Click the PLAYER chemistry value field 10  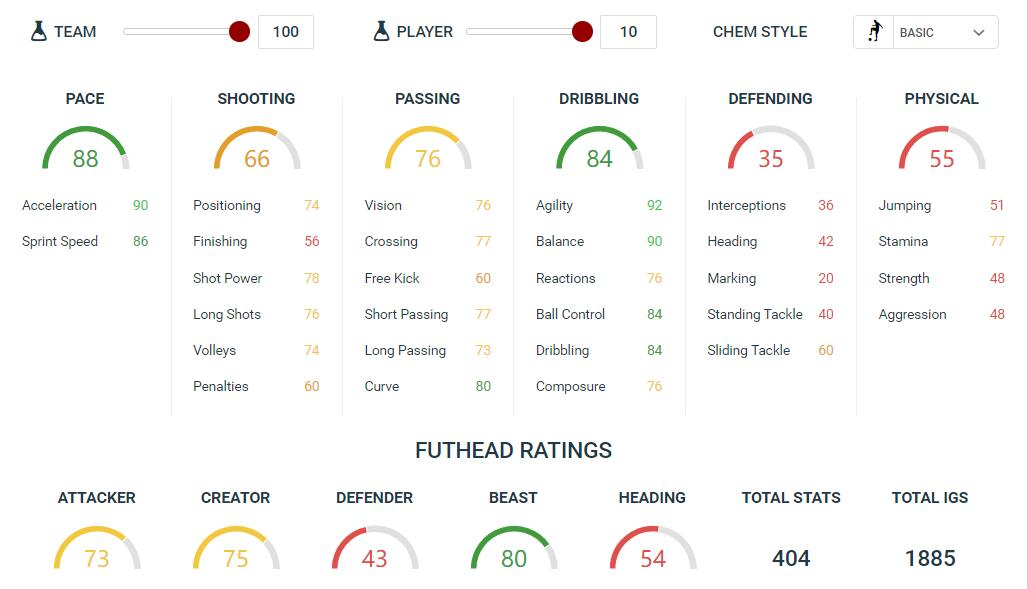click(x=629, y=32)
